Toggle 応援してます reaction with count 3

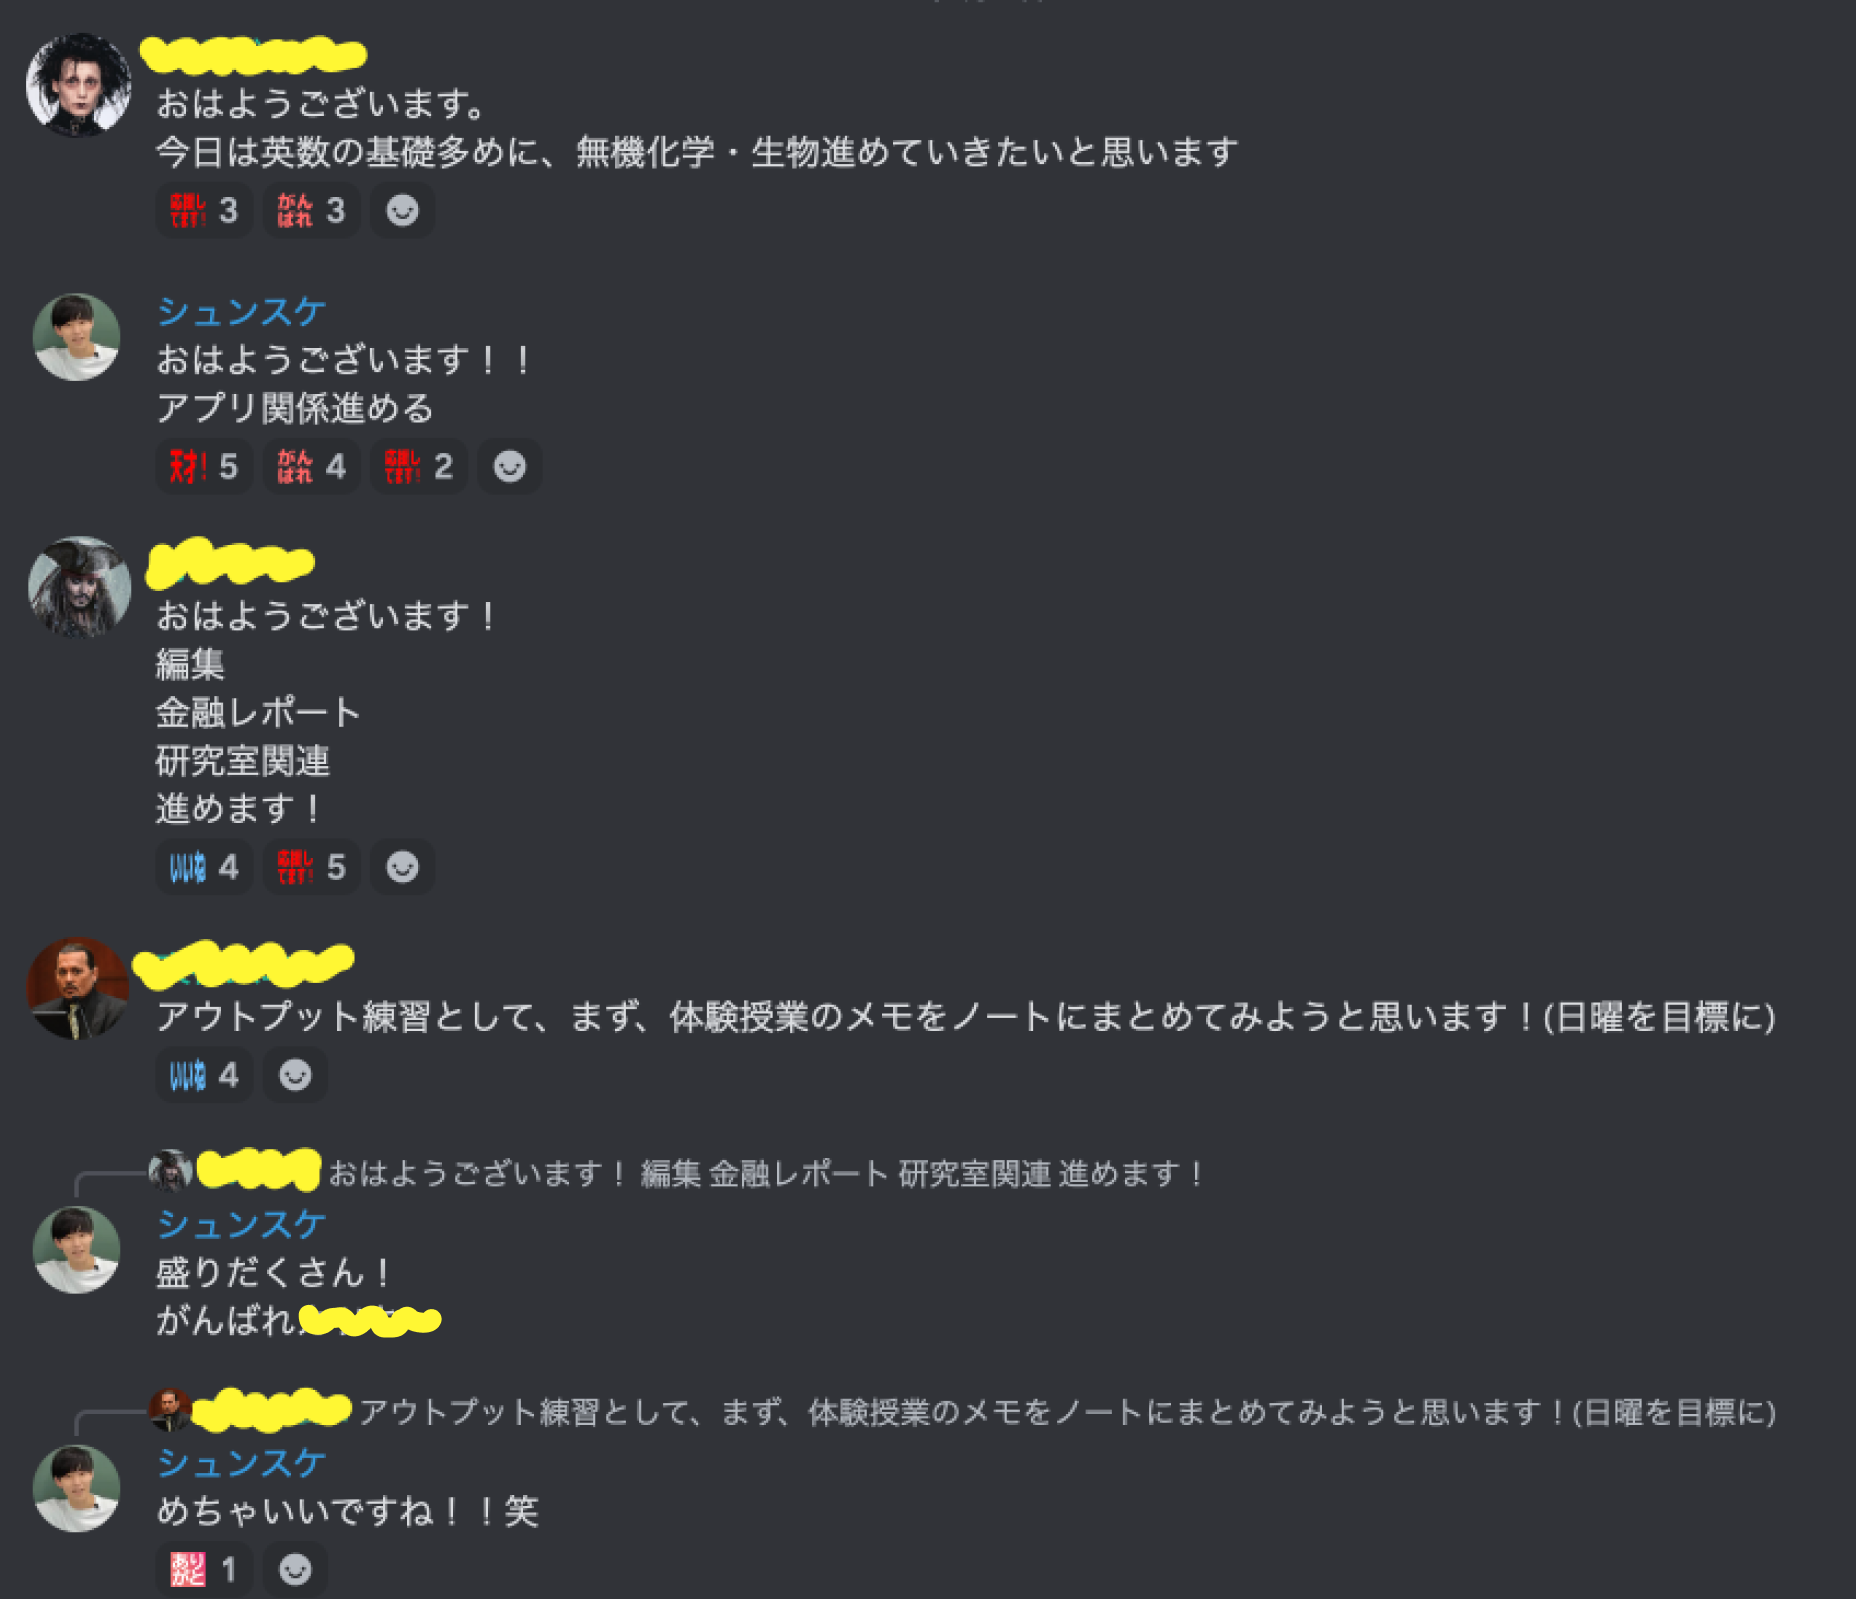tap(204, 210)
